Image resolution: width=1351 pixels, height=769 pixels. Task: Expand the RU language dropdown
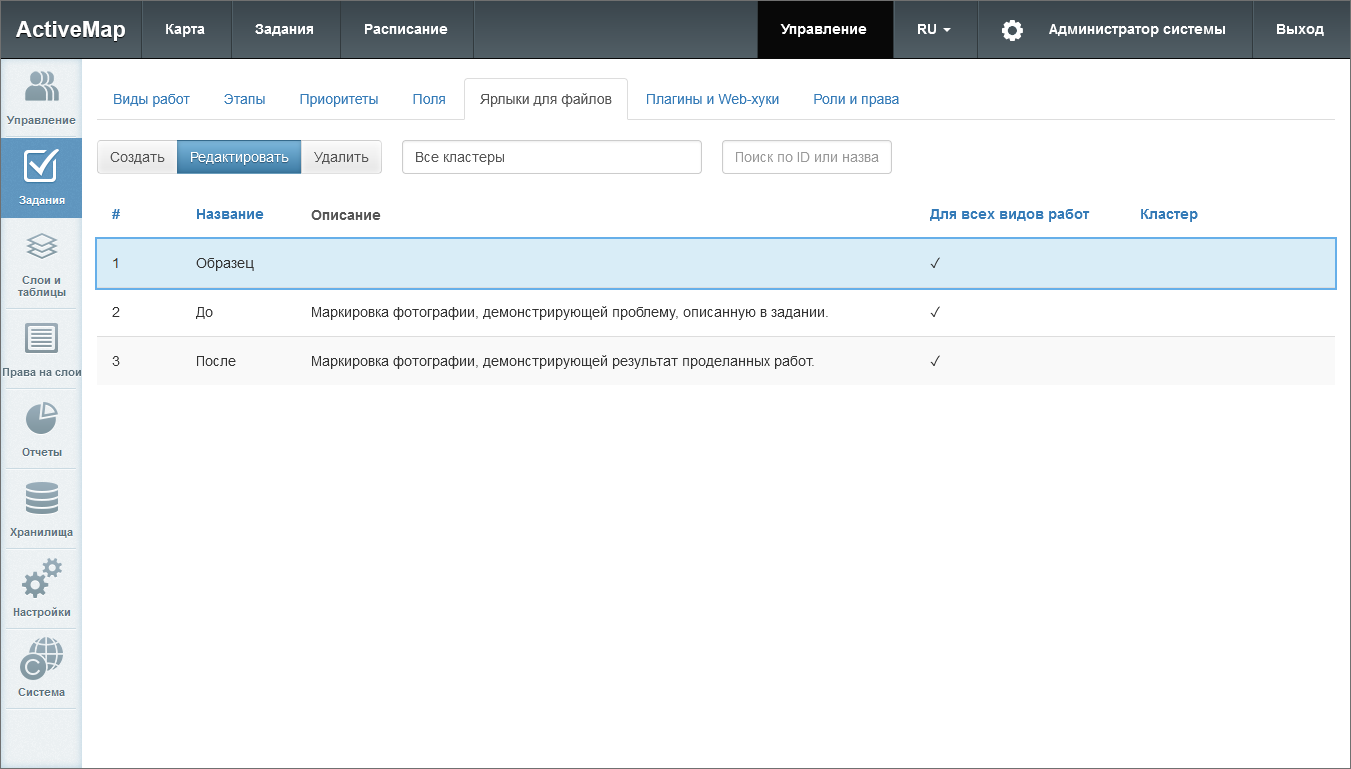point(933,30)
